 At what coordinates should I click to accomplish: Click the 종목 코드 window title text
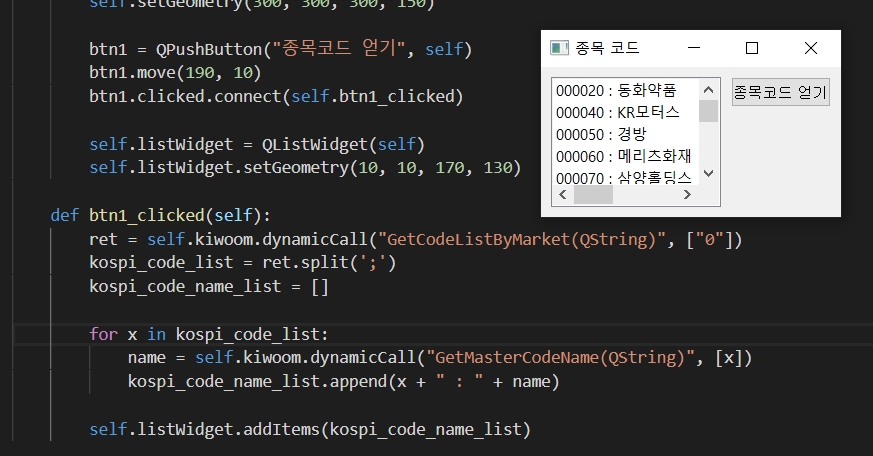(607, 48)
